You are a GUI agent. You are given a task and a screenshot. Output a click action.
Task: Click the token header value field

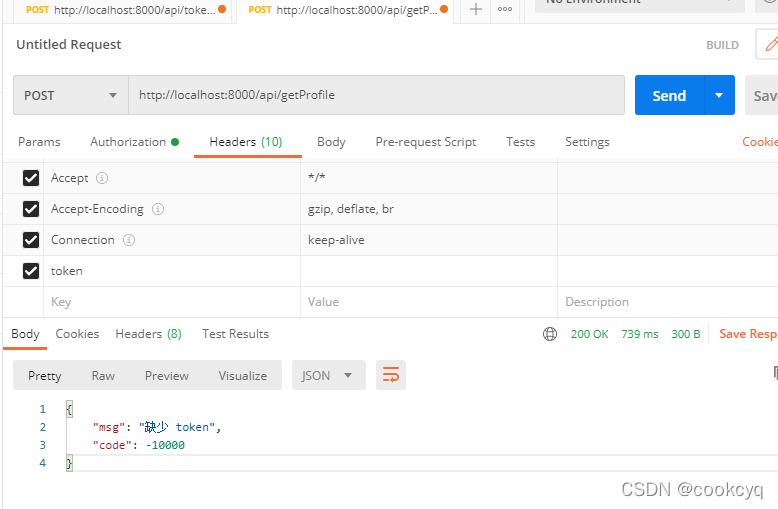coord(429,271)
